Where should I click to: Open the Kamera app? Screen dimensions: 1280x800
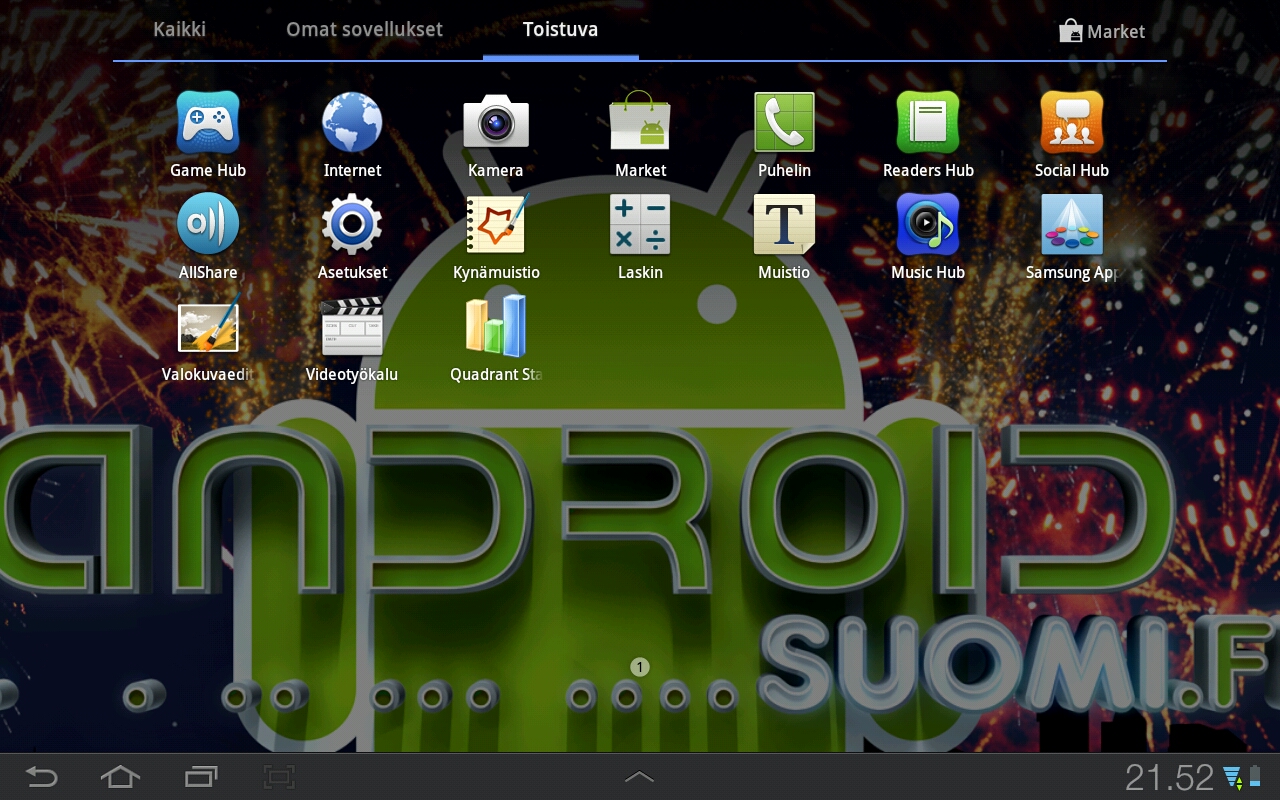pos(496,123)
